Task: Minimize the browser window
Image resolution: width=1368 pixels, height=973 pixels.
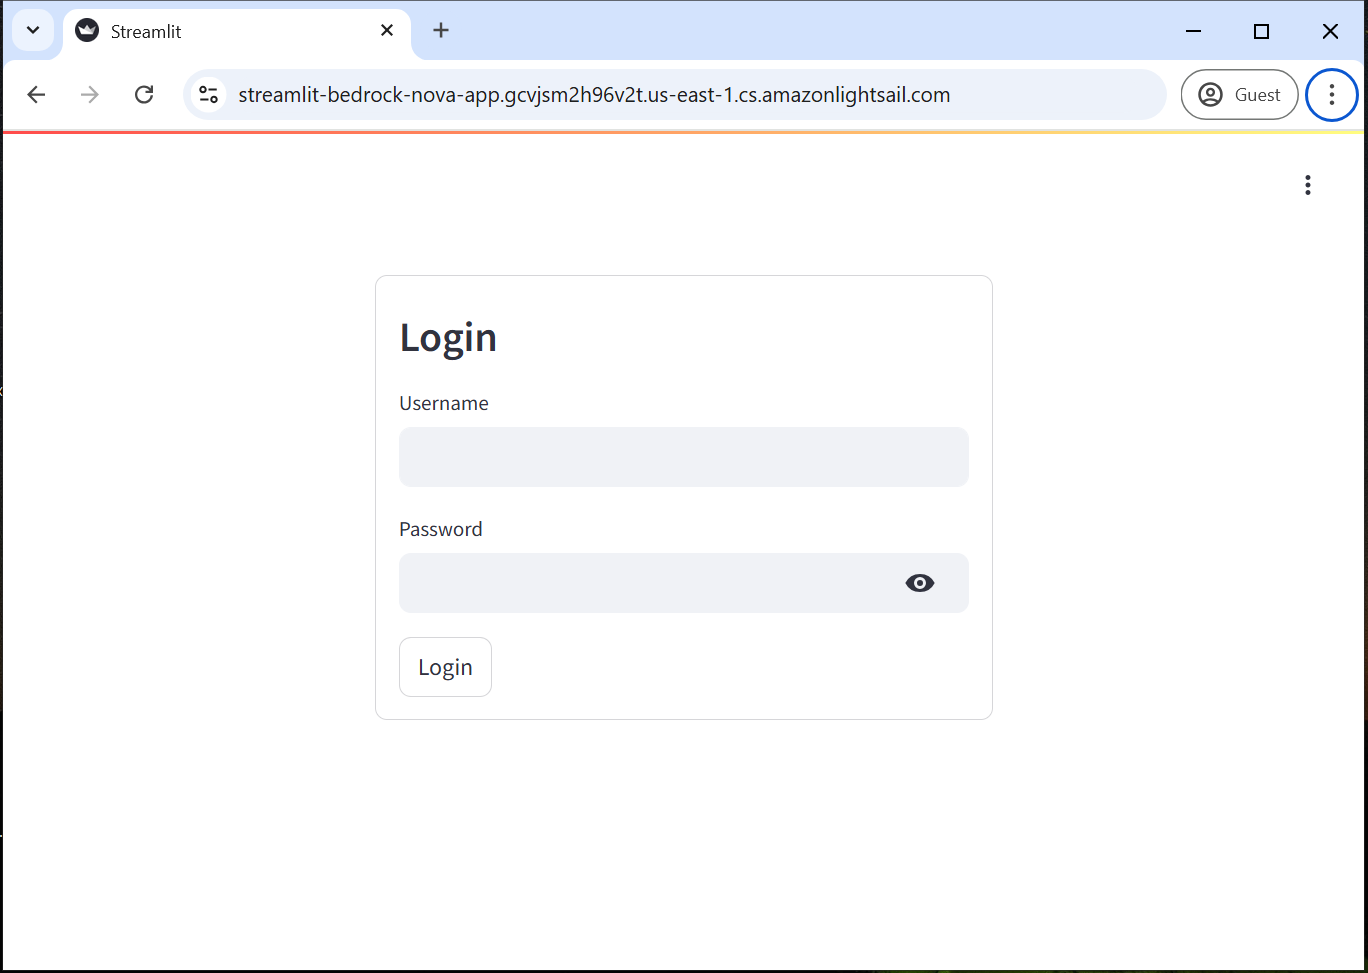Action: pyautogui.click(x=1193, y=31)
